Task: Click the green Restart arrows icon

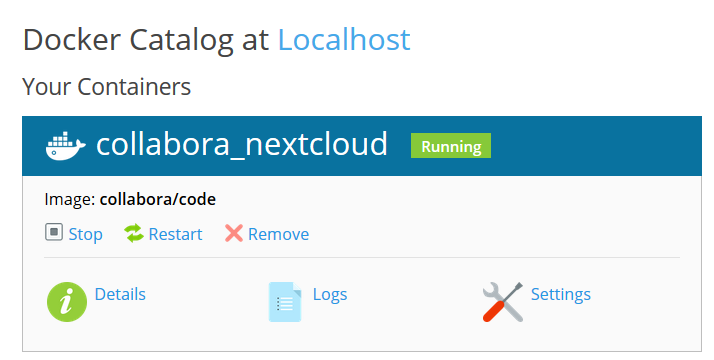Action: (134, 233)
